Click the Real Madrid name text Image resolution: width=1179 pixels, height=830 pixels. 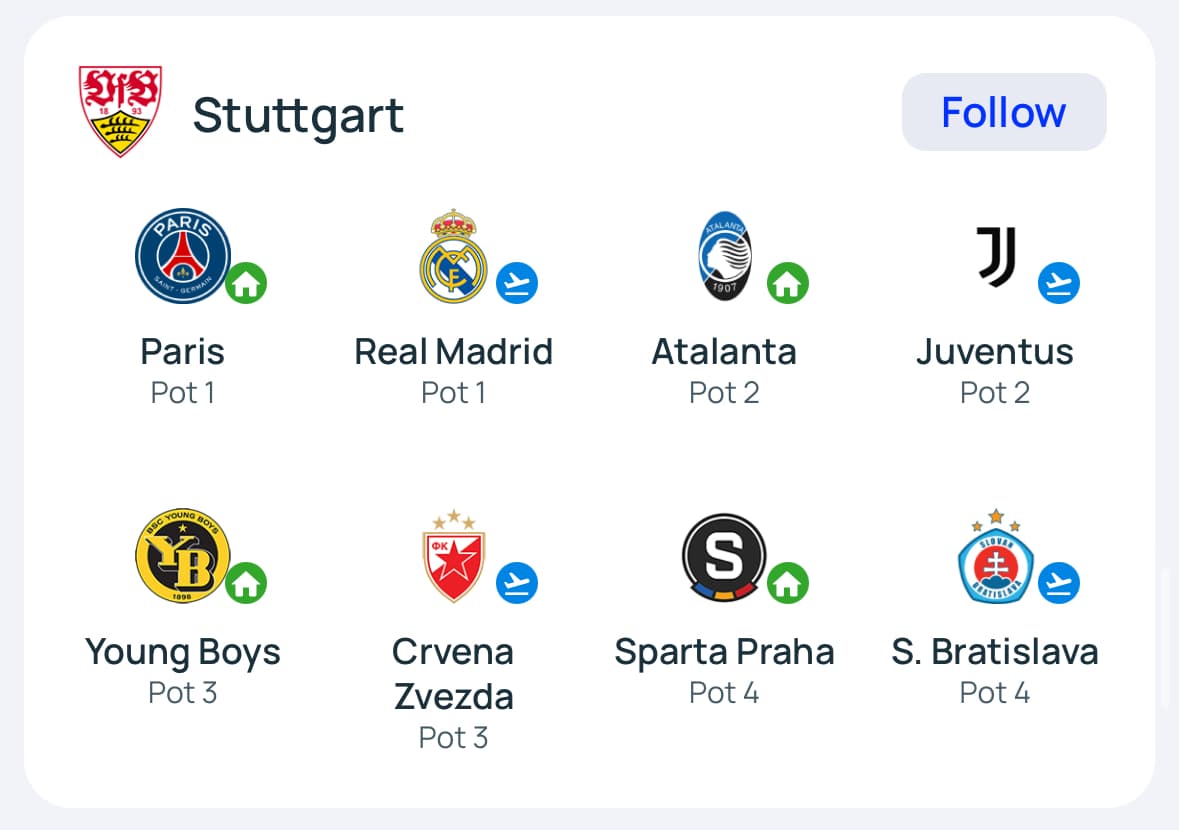[453, 352]
